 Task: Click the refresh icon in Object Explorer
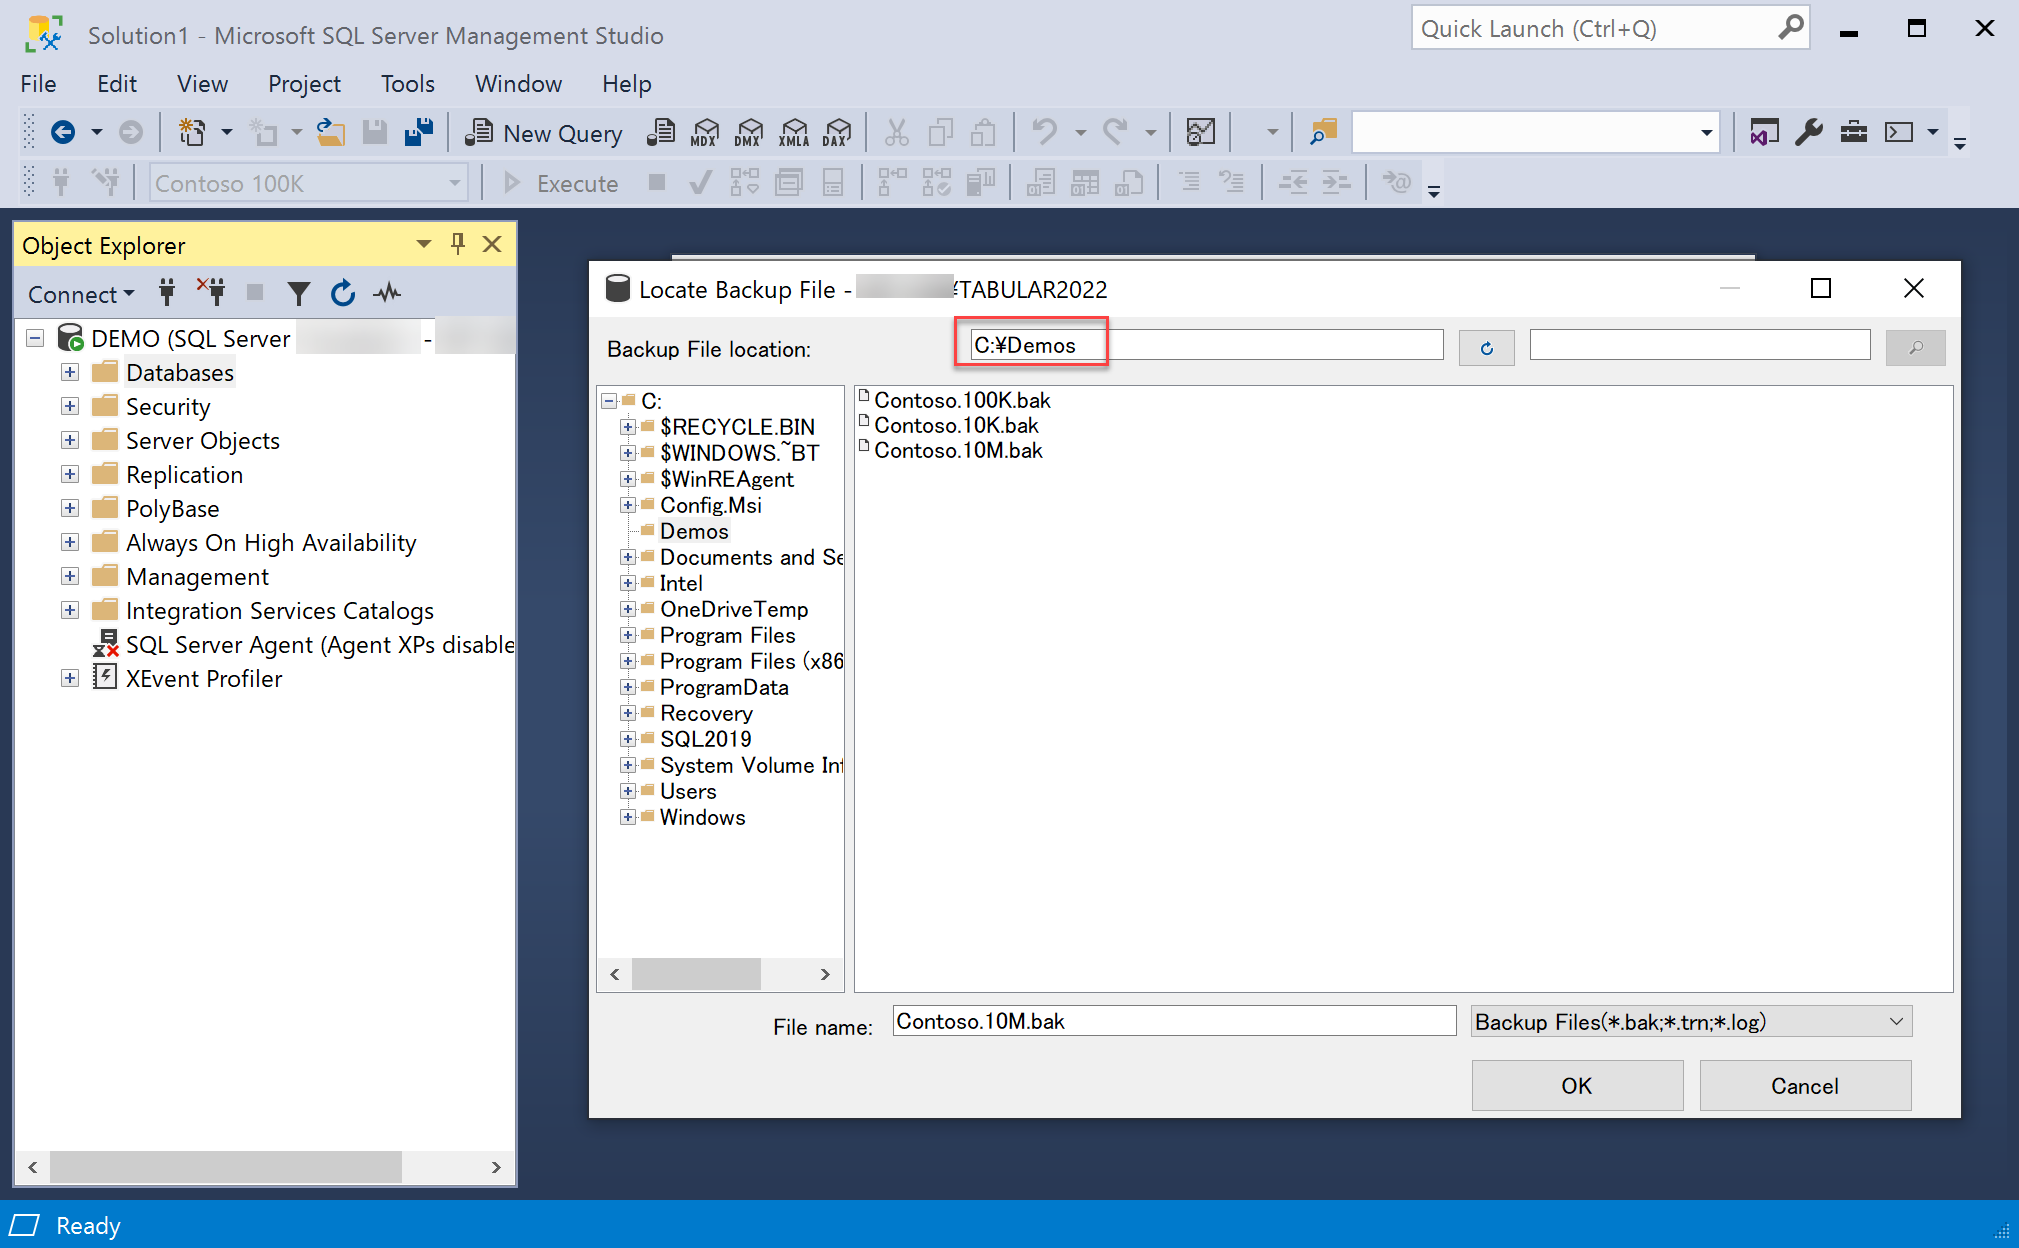pos(343,293)
